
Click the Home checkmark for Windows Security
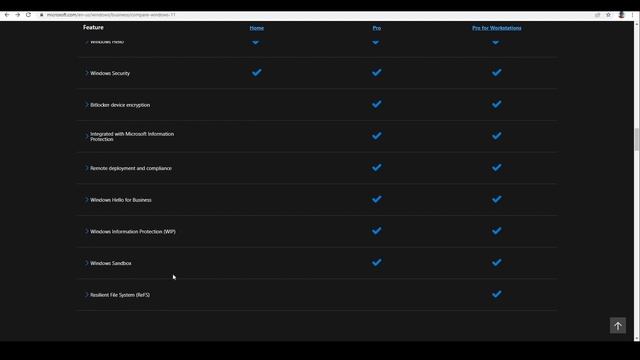click(256, 73)
